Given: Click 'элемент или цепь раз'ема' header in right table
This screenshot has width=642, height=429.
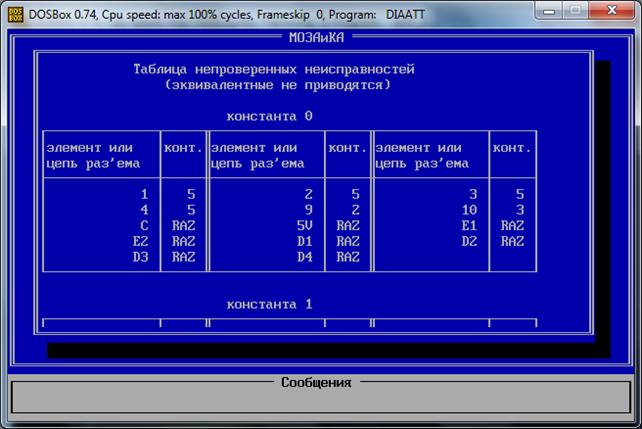Looking at the screenshot, I should (422, 156).
